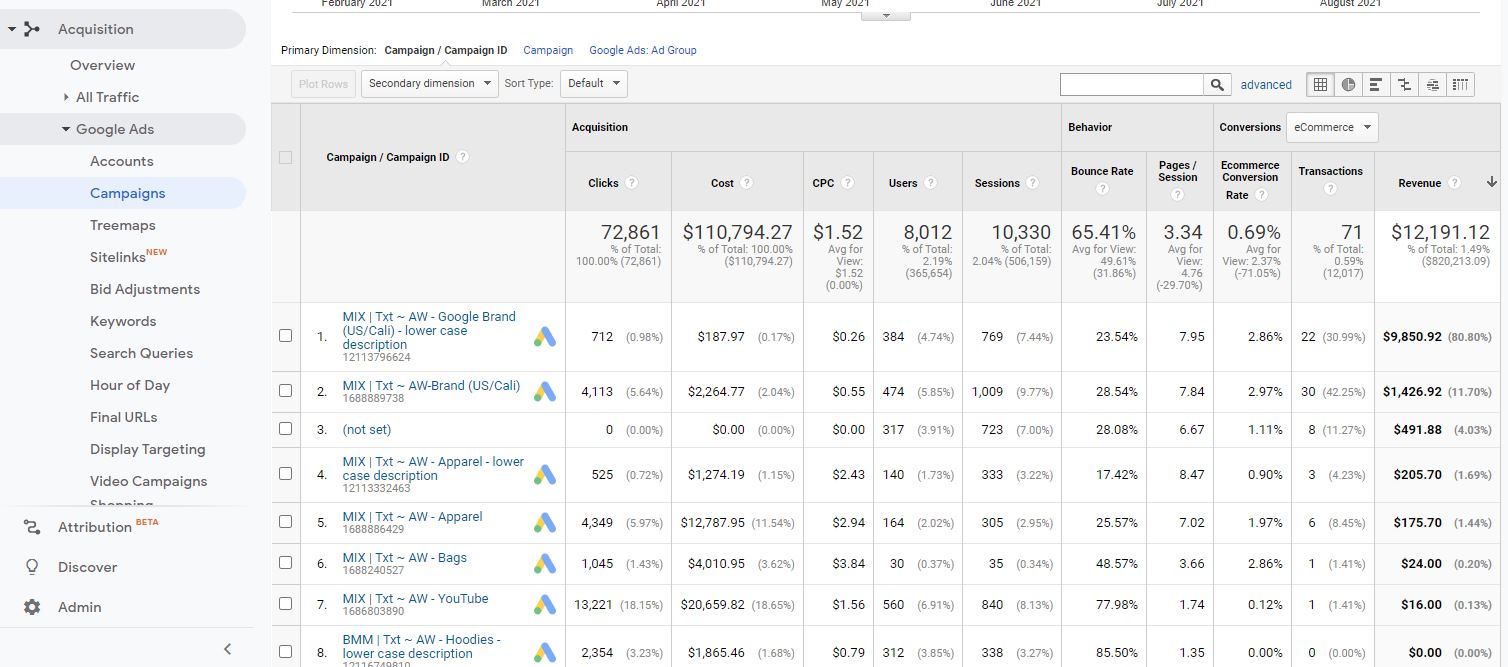Select all rows with header checkbox
1508x667 pixels.
click(x=285, y=157)
